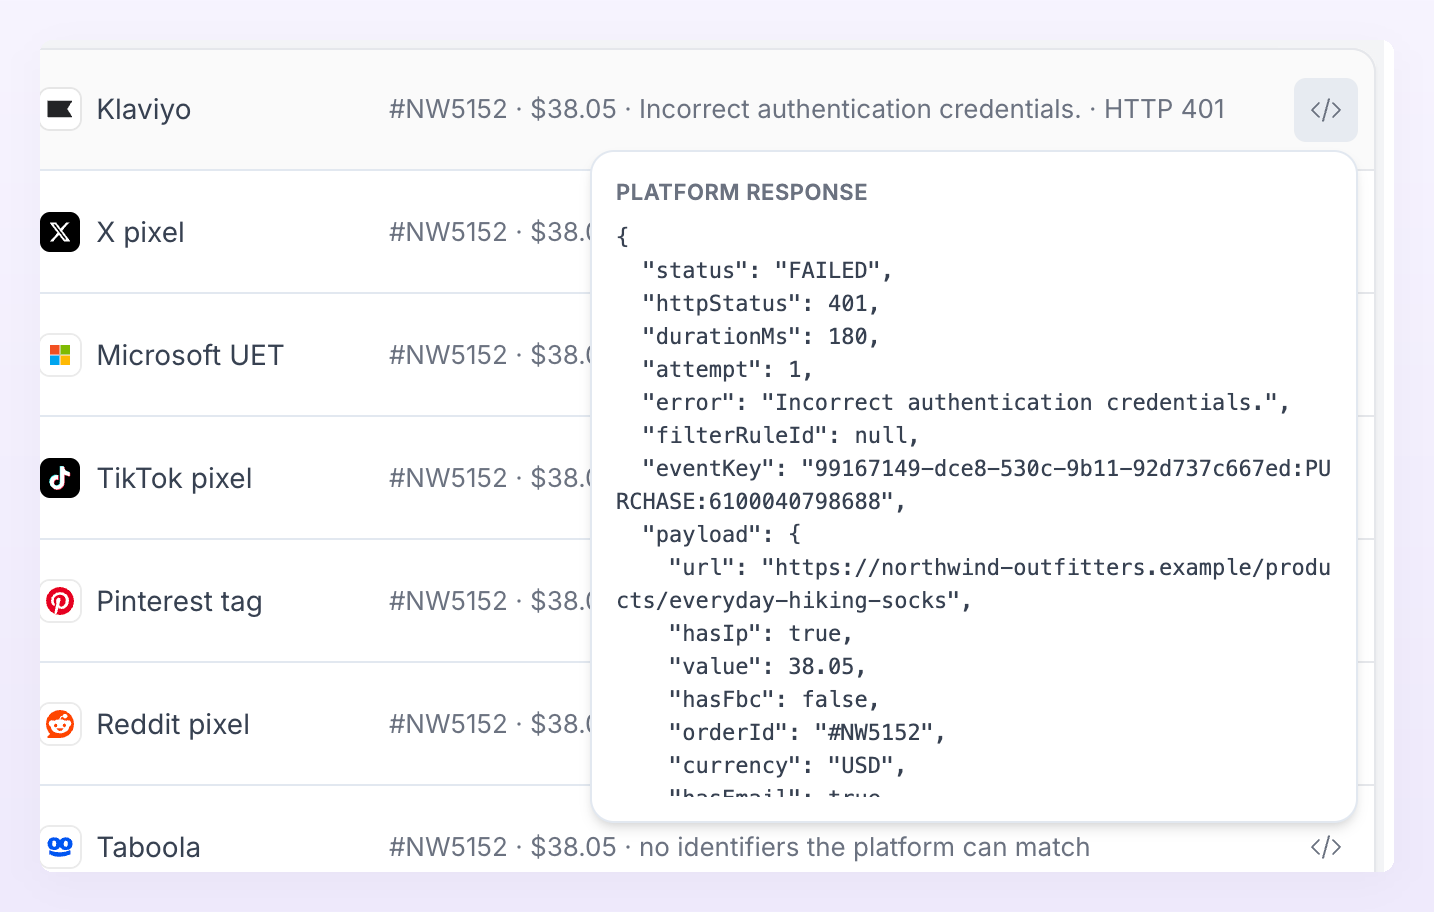Click the "currency": "USD" line
Viewport: 1434px width, 912px height.
coord(787,765)
